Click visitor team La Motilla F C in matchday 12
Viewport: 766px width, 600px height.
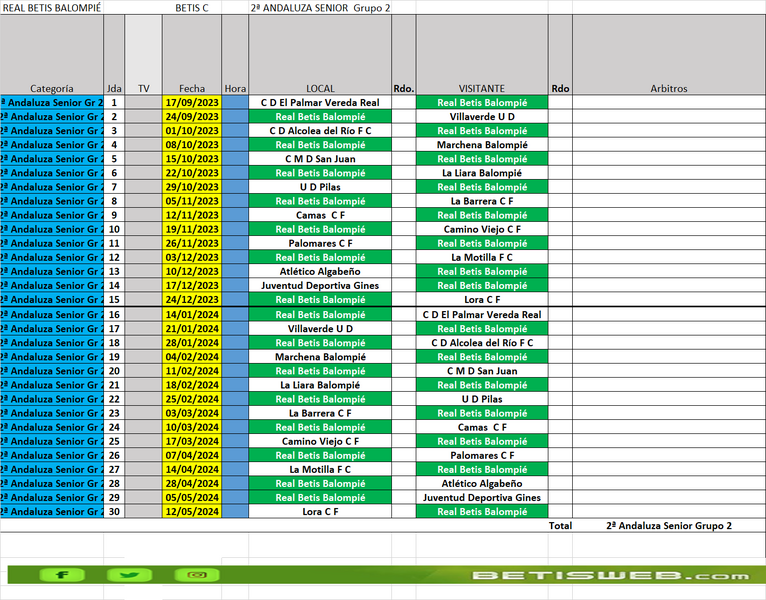(482, 257)
